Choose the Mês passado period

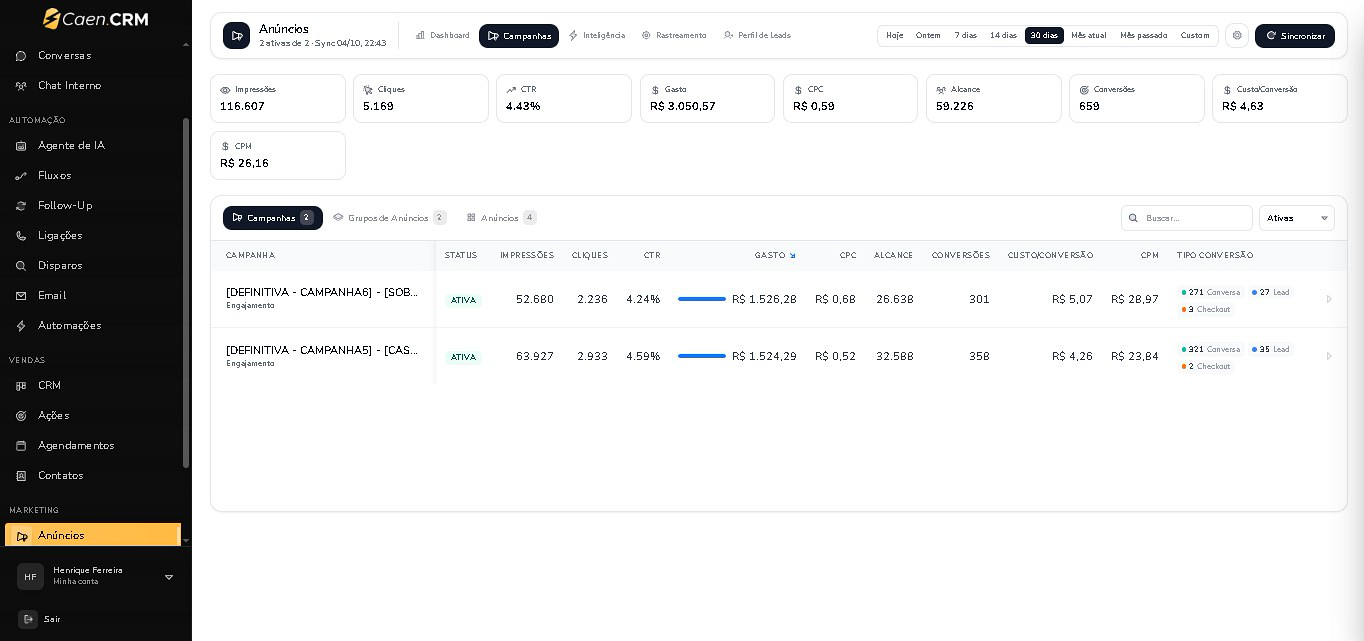coord(1144,36)
